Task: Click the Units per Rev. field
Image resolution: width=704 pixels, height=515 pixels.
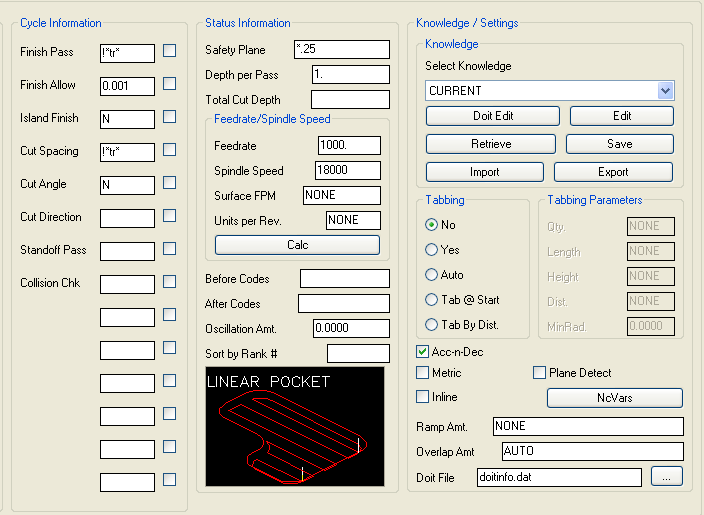Action: coord(353,220)
